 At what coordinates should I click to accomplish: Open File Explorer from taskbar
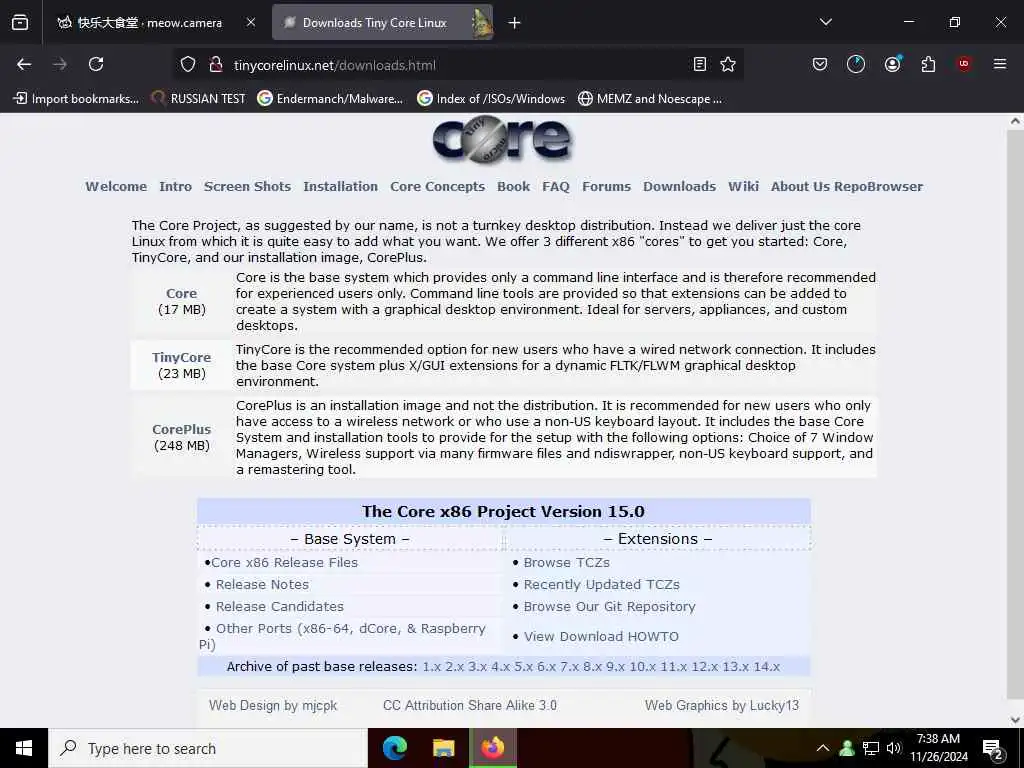443,748
